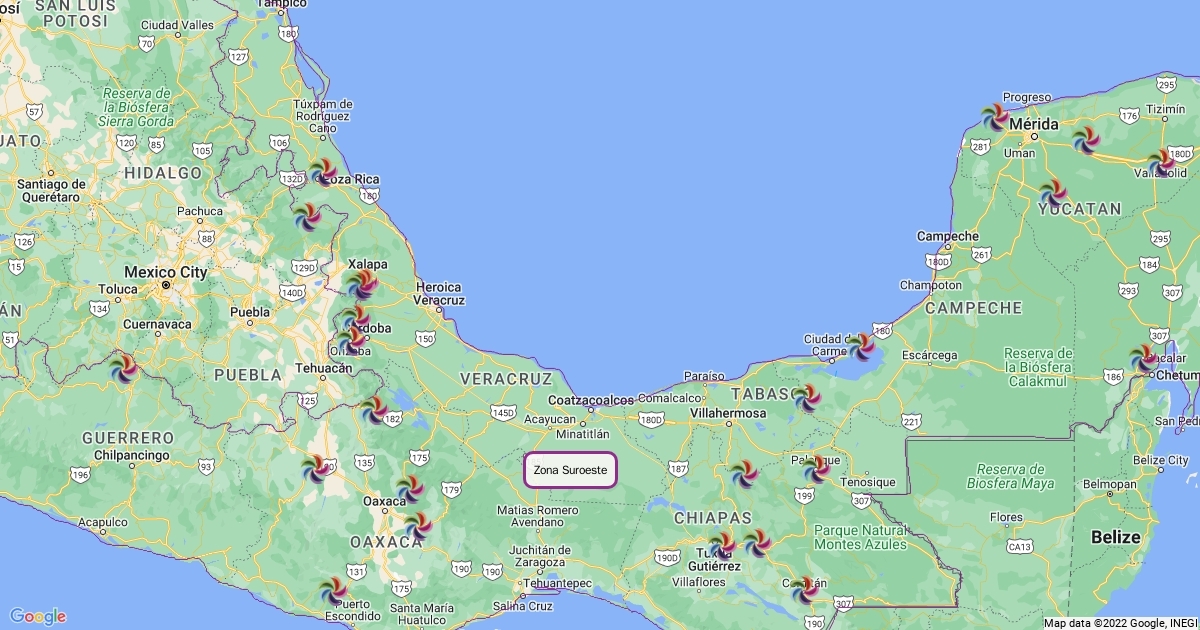Click the Mexico City label on map

coord(166,272)
